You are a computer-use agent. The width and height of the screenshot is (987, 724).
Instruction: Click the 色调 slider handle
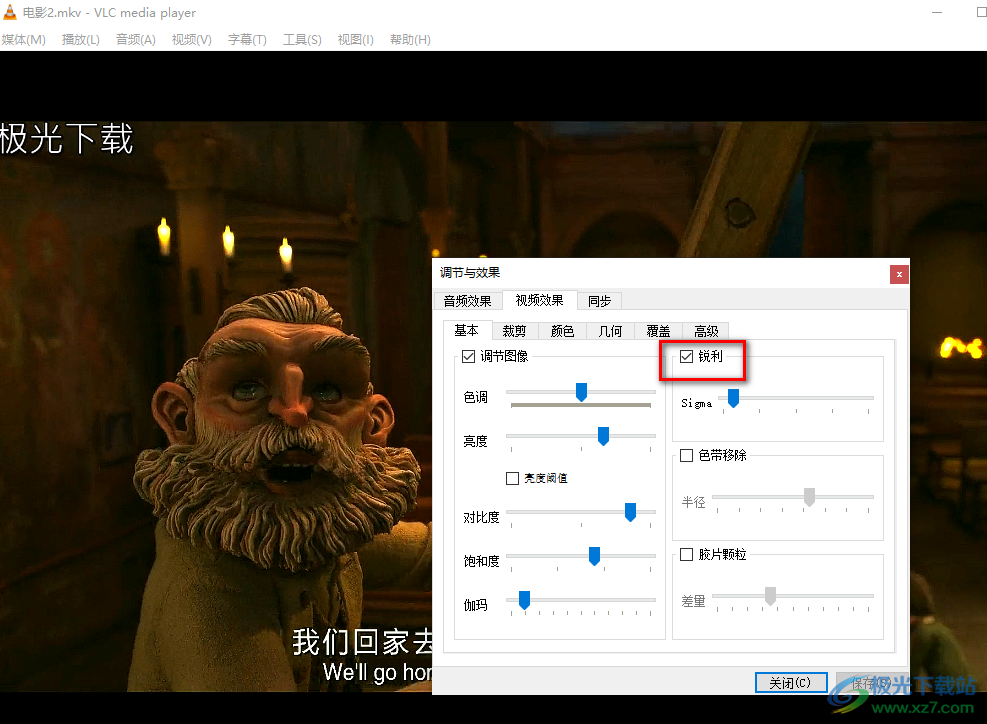pos(582,392)
